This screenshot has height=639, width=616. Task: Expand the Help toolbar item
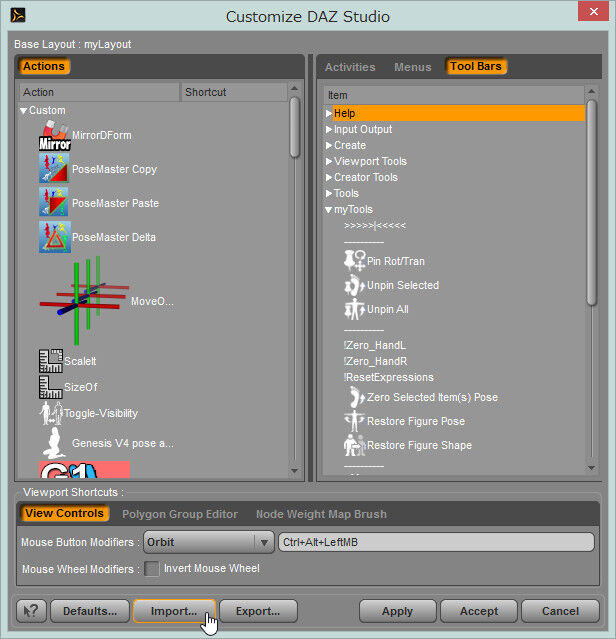[x=329, y=113]
